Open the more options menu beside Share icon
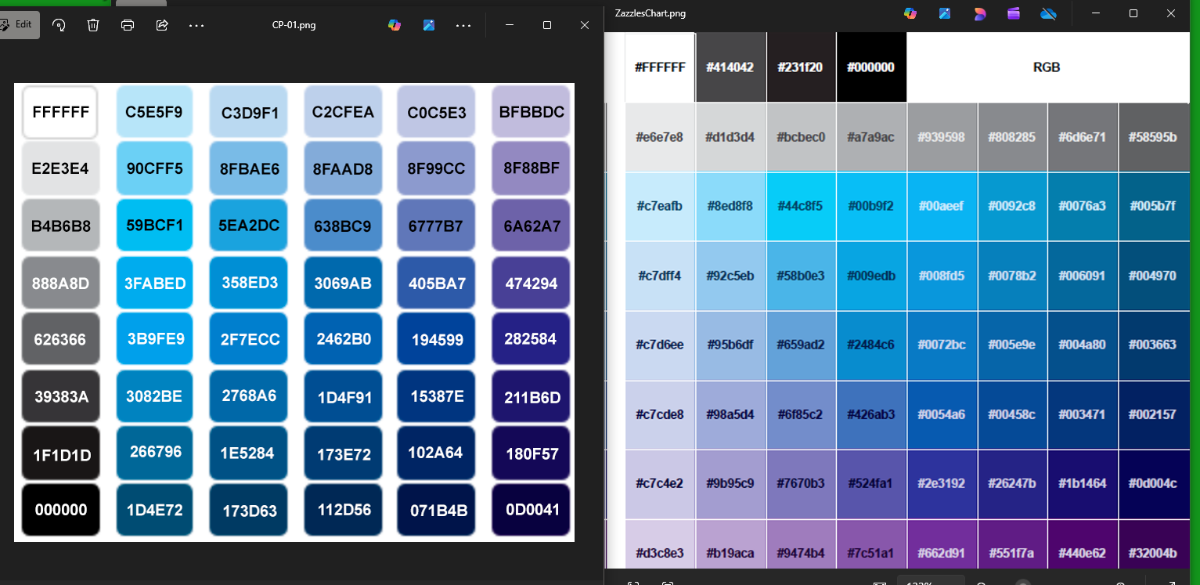1200x585 pixels. click(196, 25)
